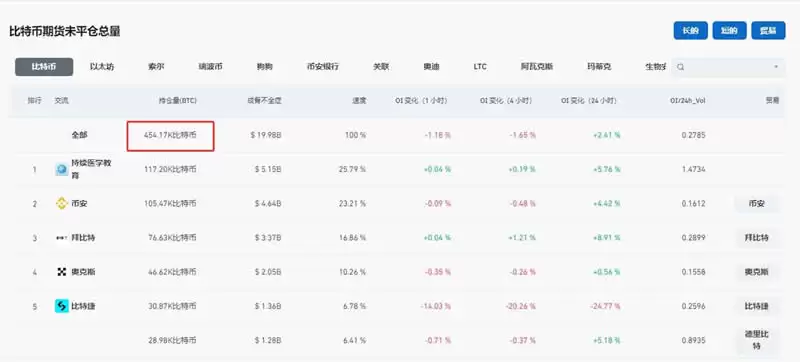Click the magnifier icon in search box
This screenshot has height=362, width=800.
pyautogui.click(x=681, y=67)
